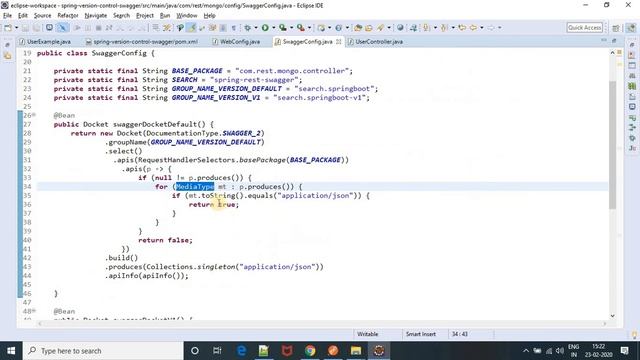
Task: Click the vertical scrollbar of editor
Action: tap(613, 145)
